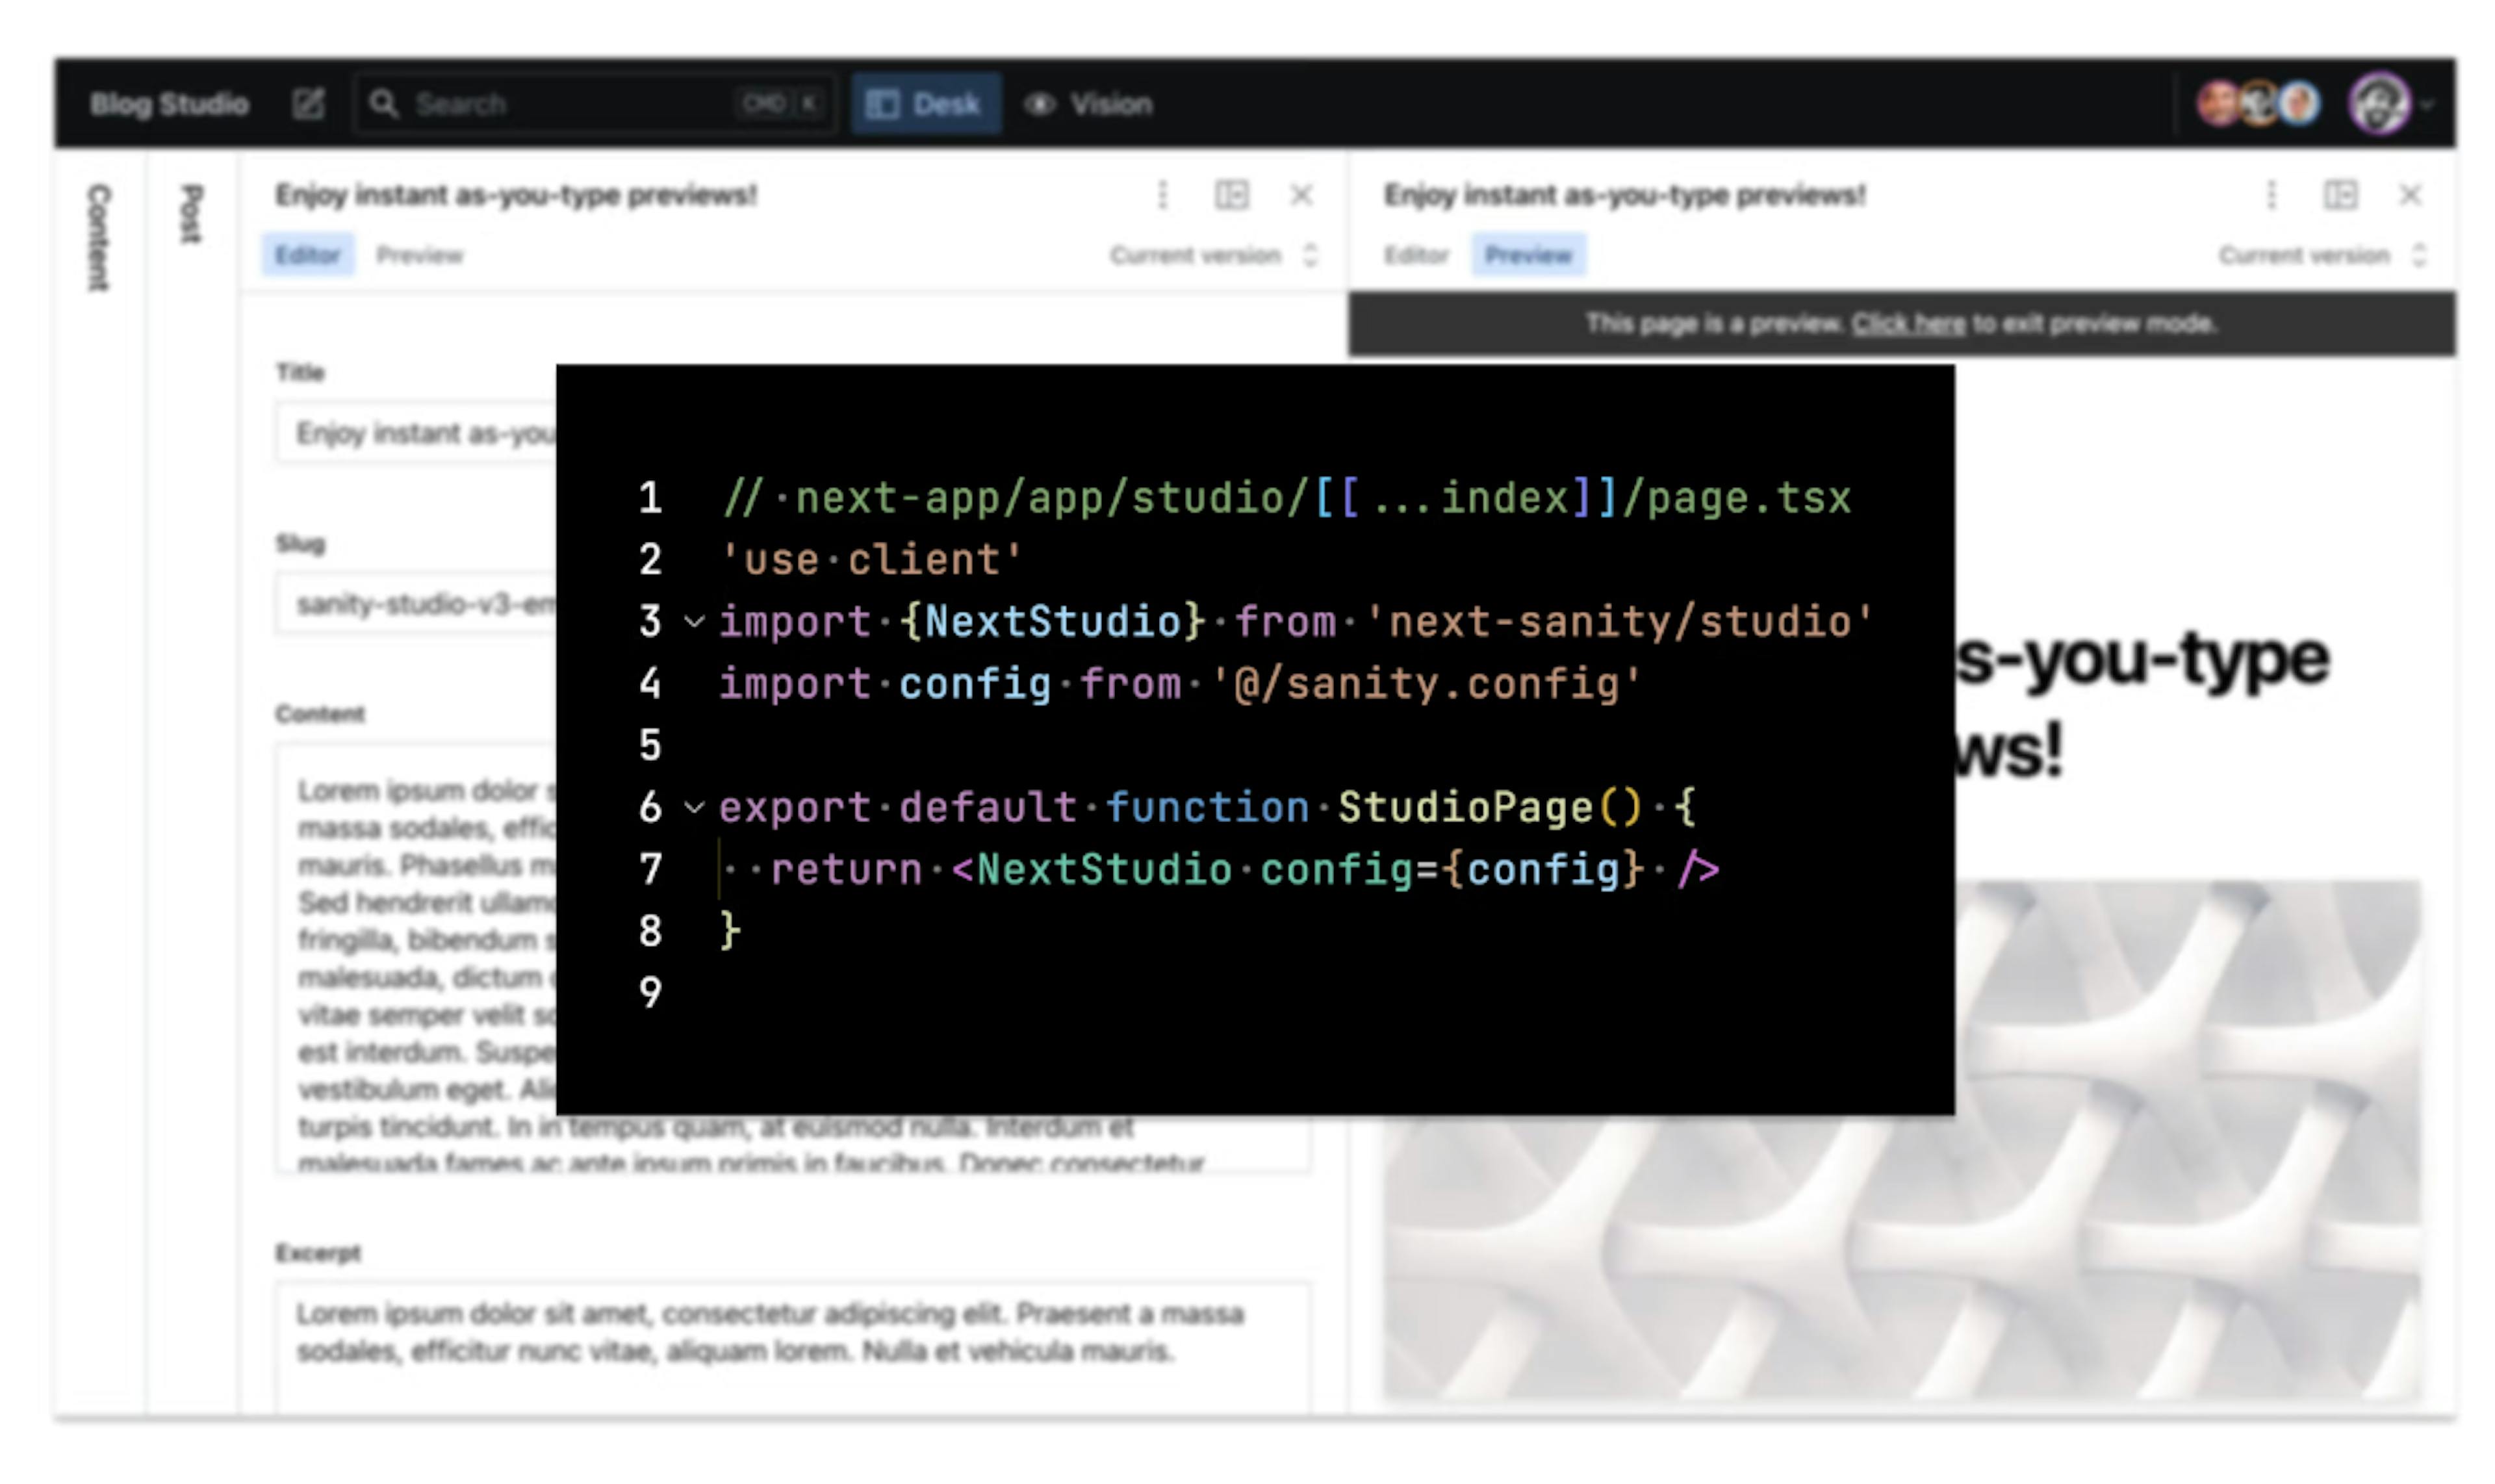This screenshot has width=2495, height=1484.
Task: Click the compose new document pencil icon
Action: click(x=308, y=104)
